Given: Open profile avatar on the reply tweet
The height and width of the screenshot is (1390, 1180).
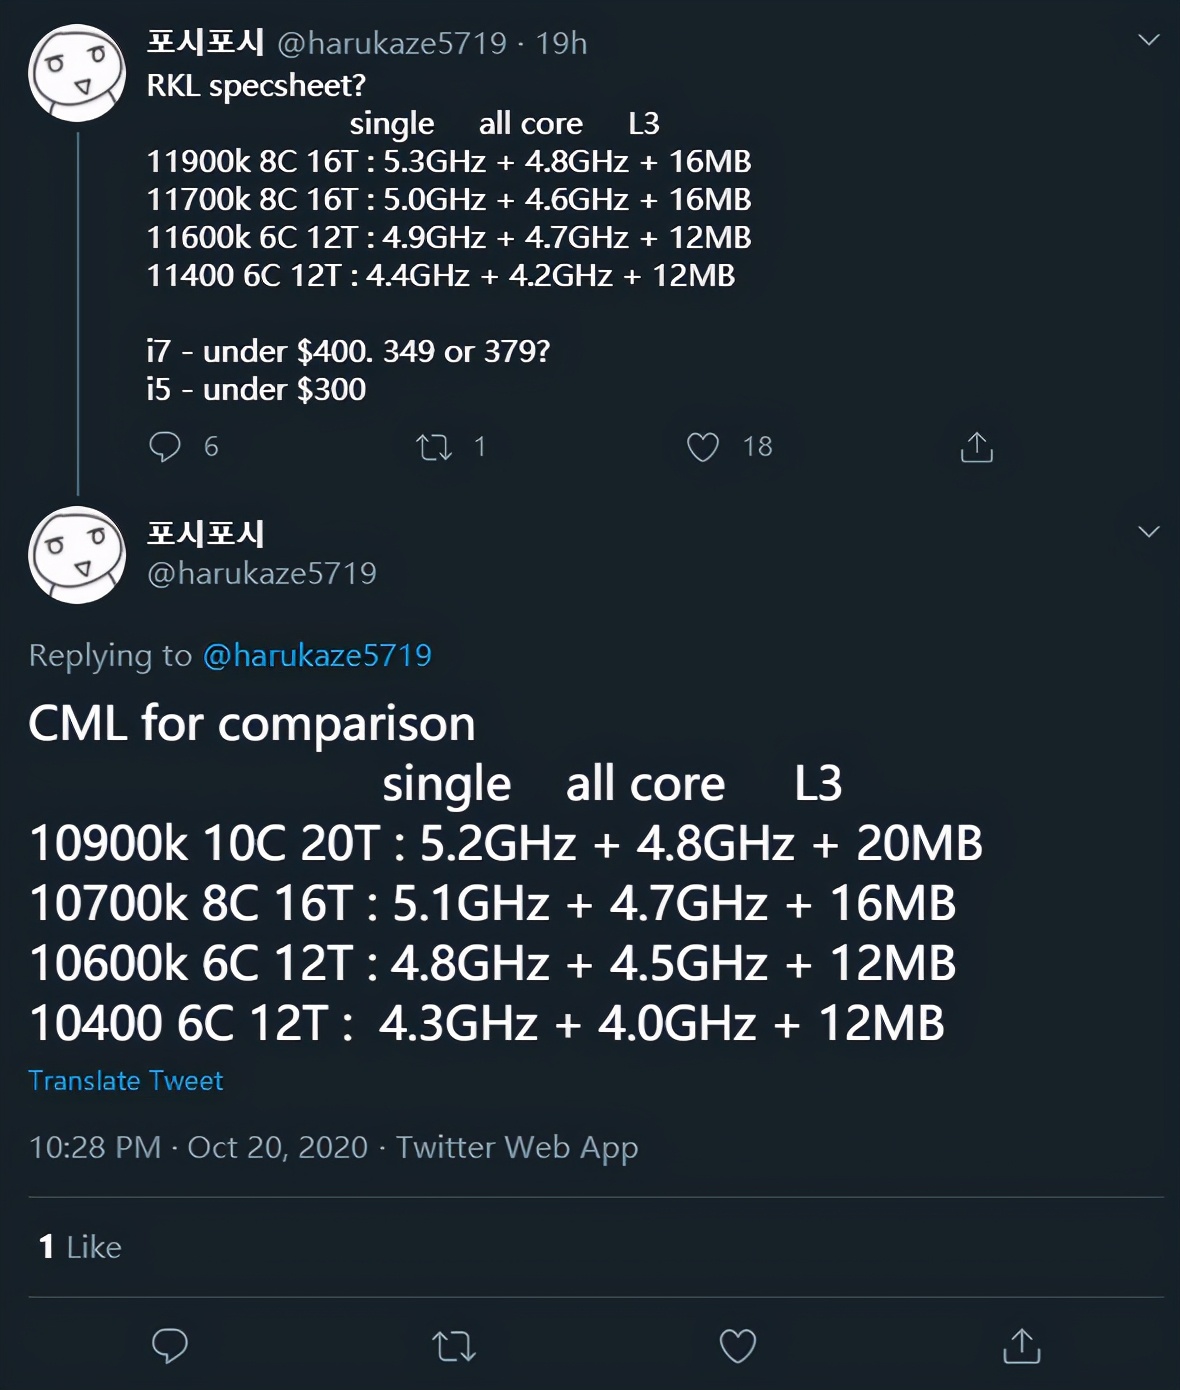Looking at the screenshot, I should [77, 554].
